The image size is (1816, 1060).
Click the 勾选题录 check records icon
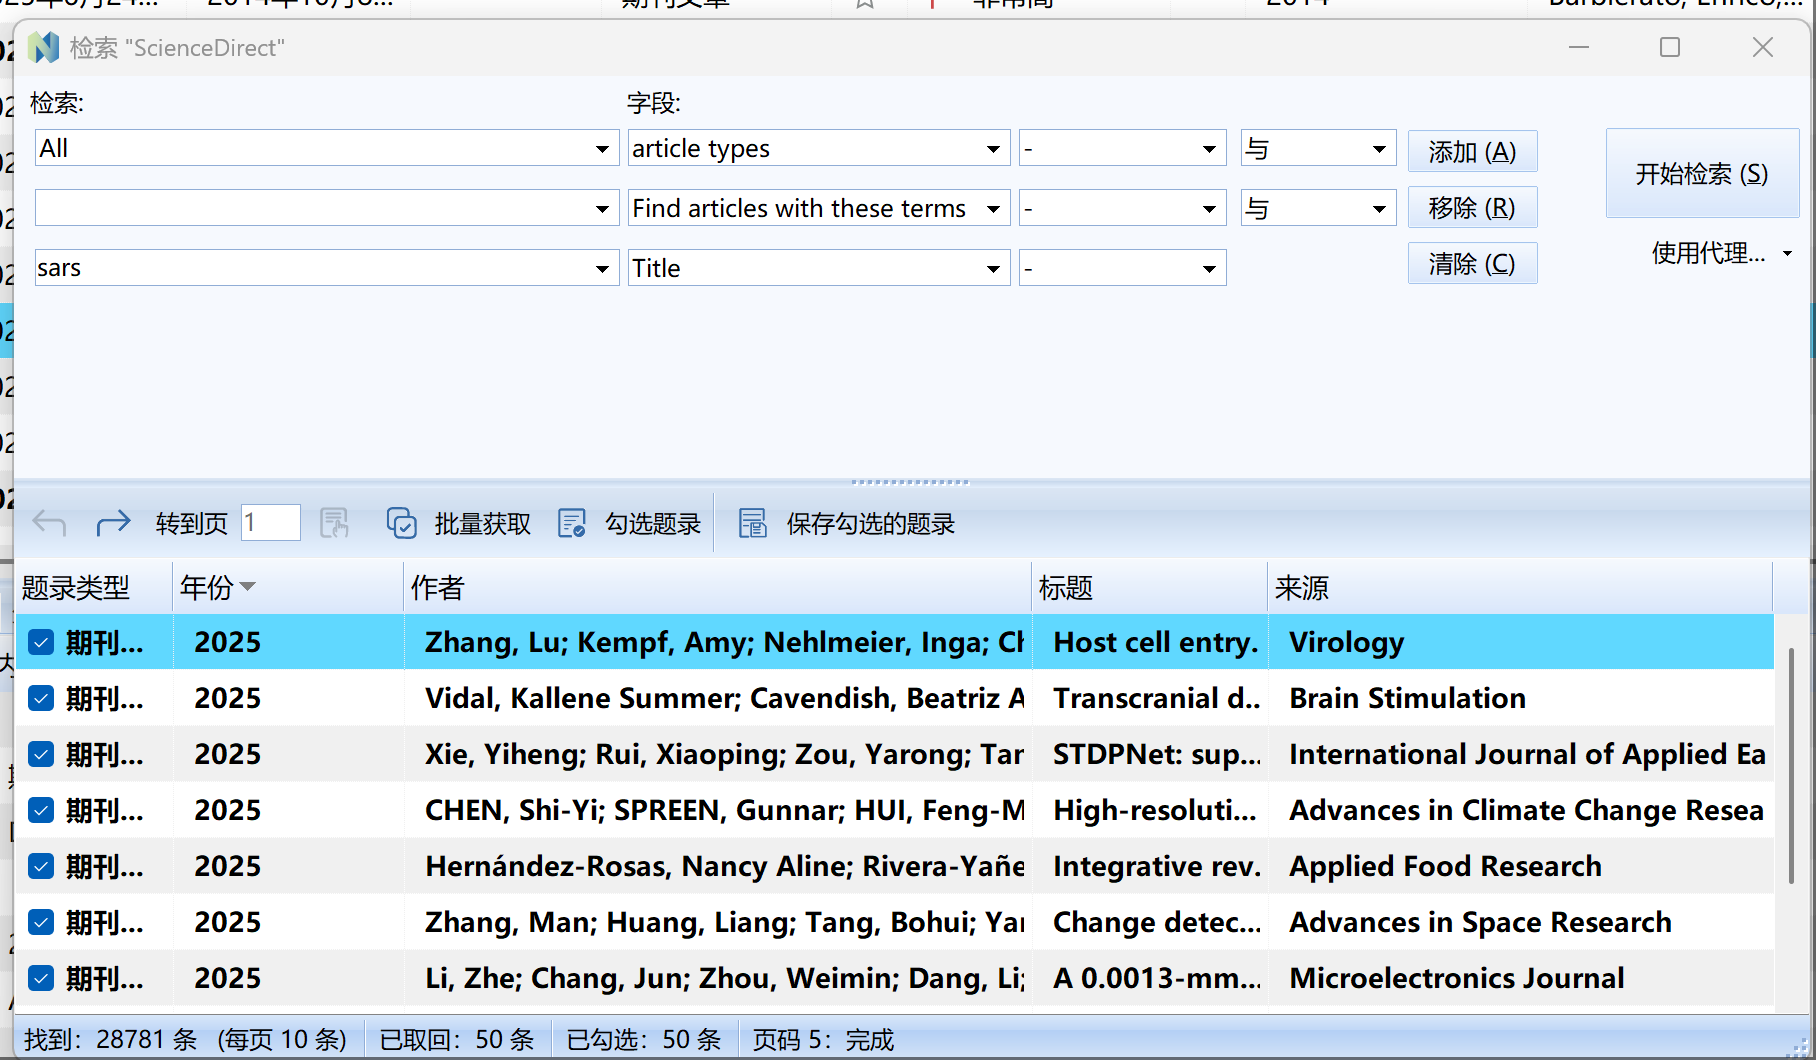click(x=572, y=522)
